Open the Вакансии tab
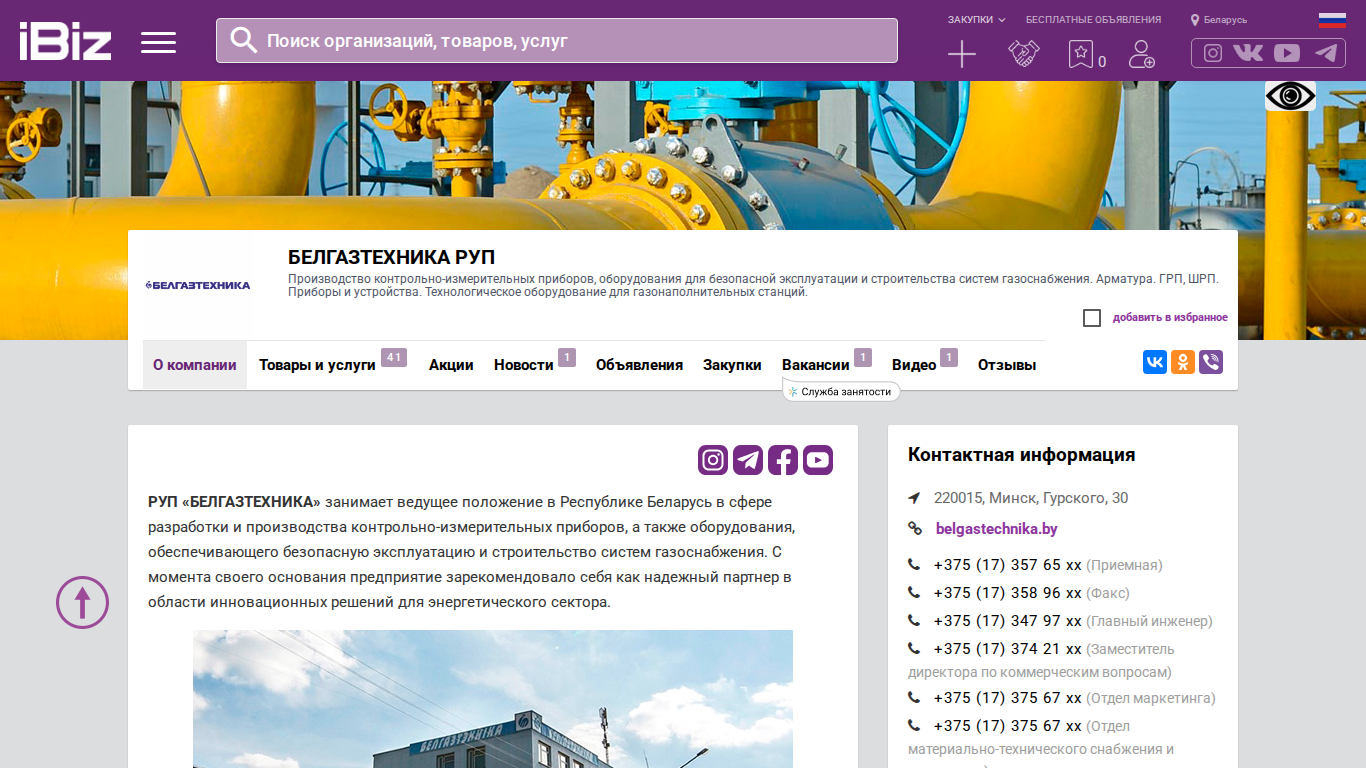1366x768 pixels. [816, 365]
